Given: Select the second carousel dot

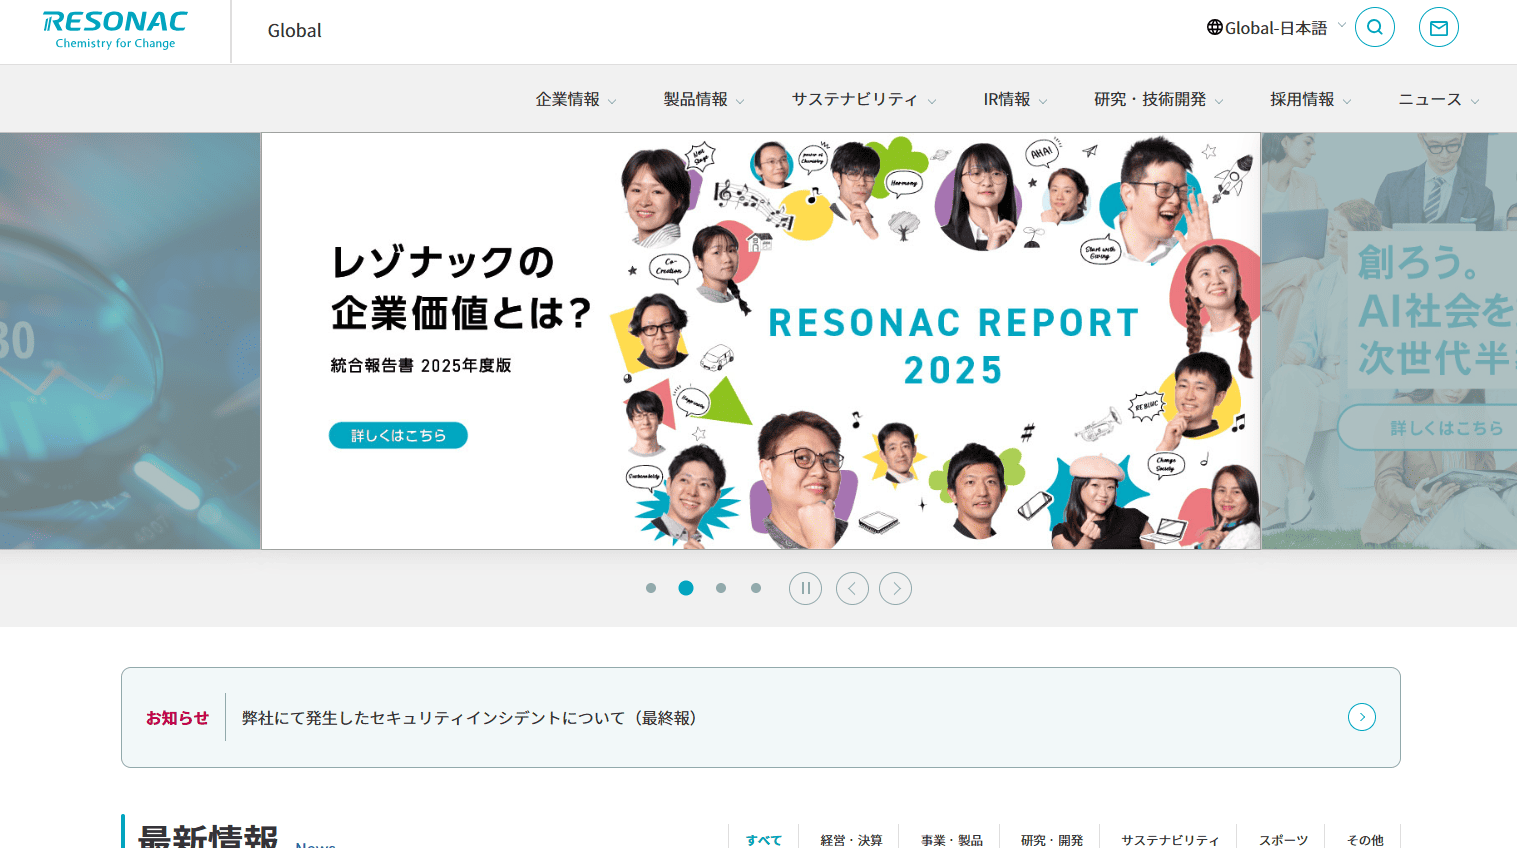Looking at the screenshot, I should (686, 588).
